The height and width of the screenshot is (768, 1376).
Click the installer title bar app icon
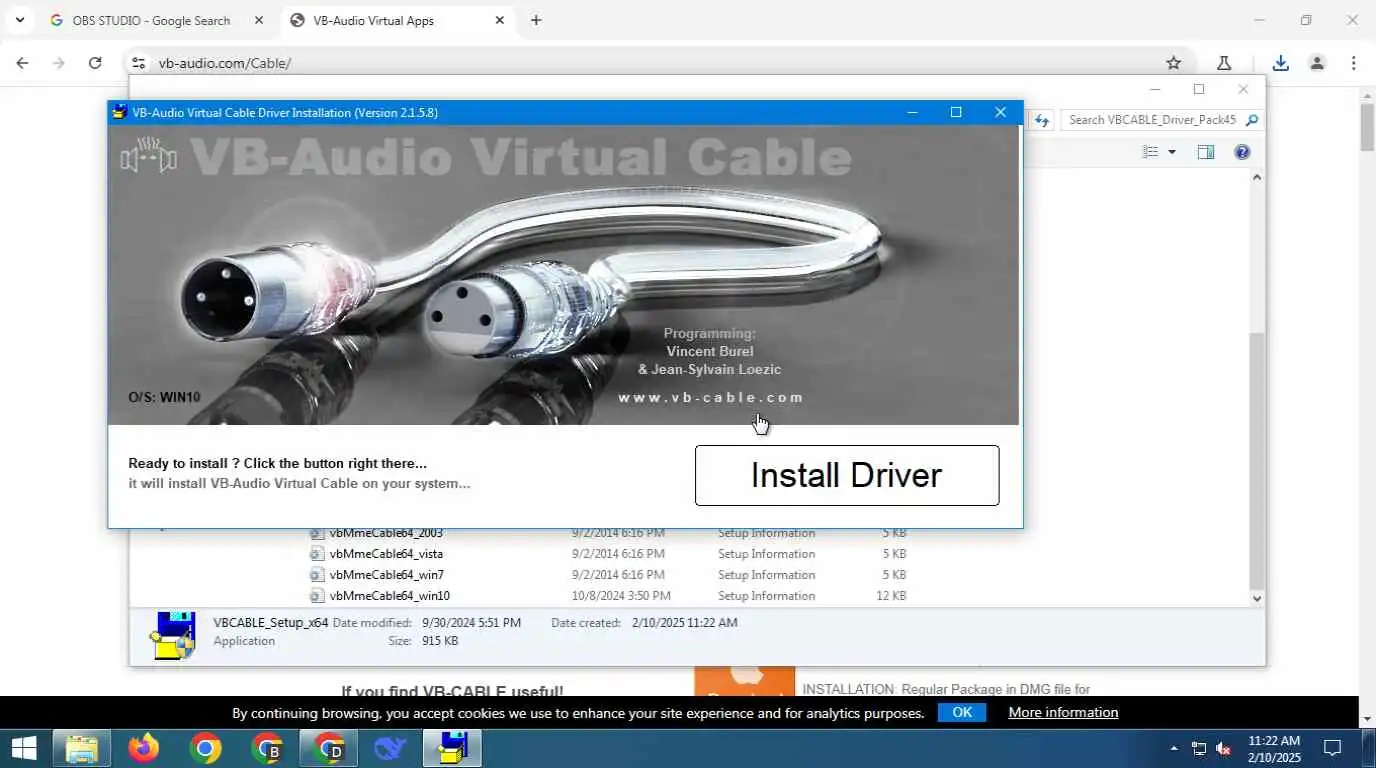pos(120,112)
